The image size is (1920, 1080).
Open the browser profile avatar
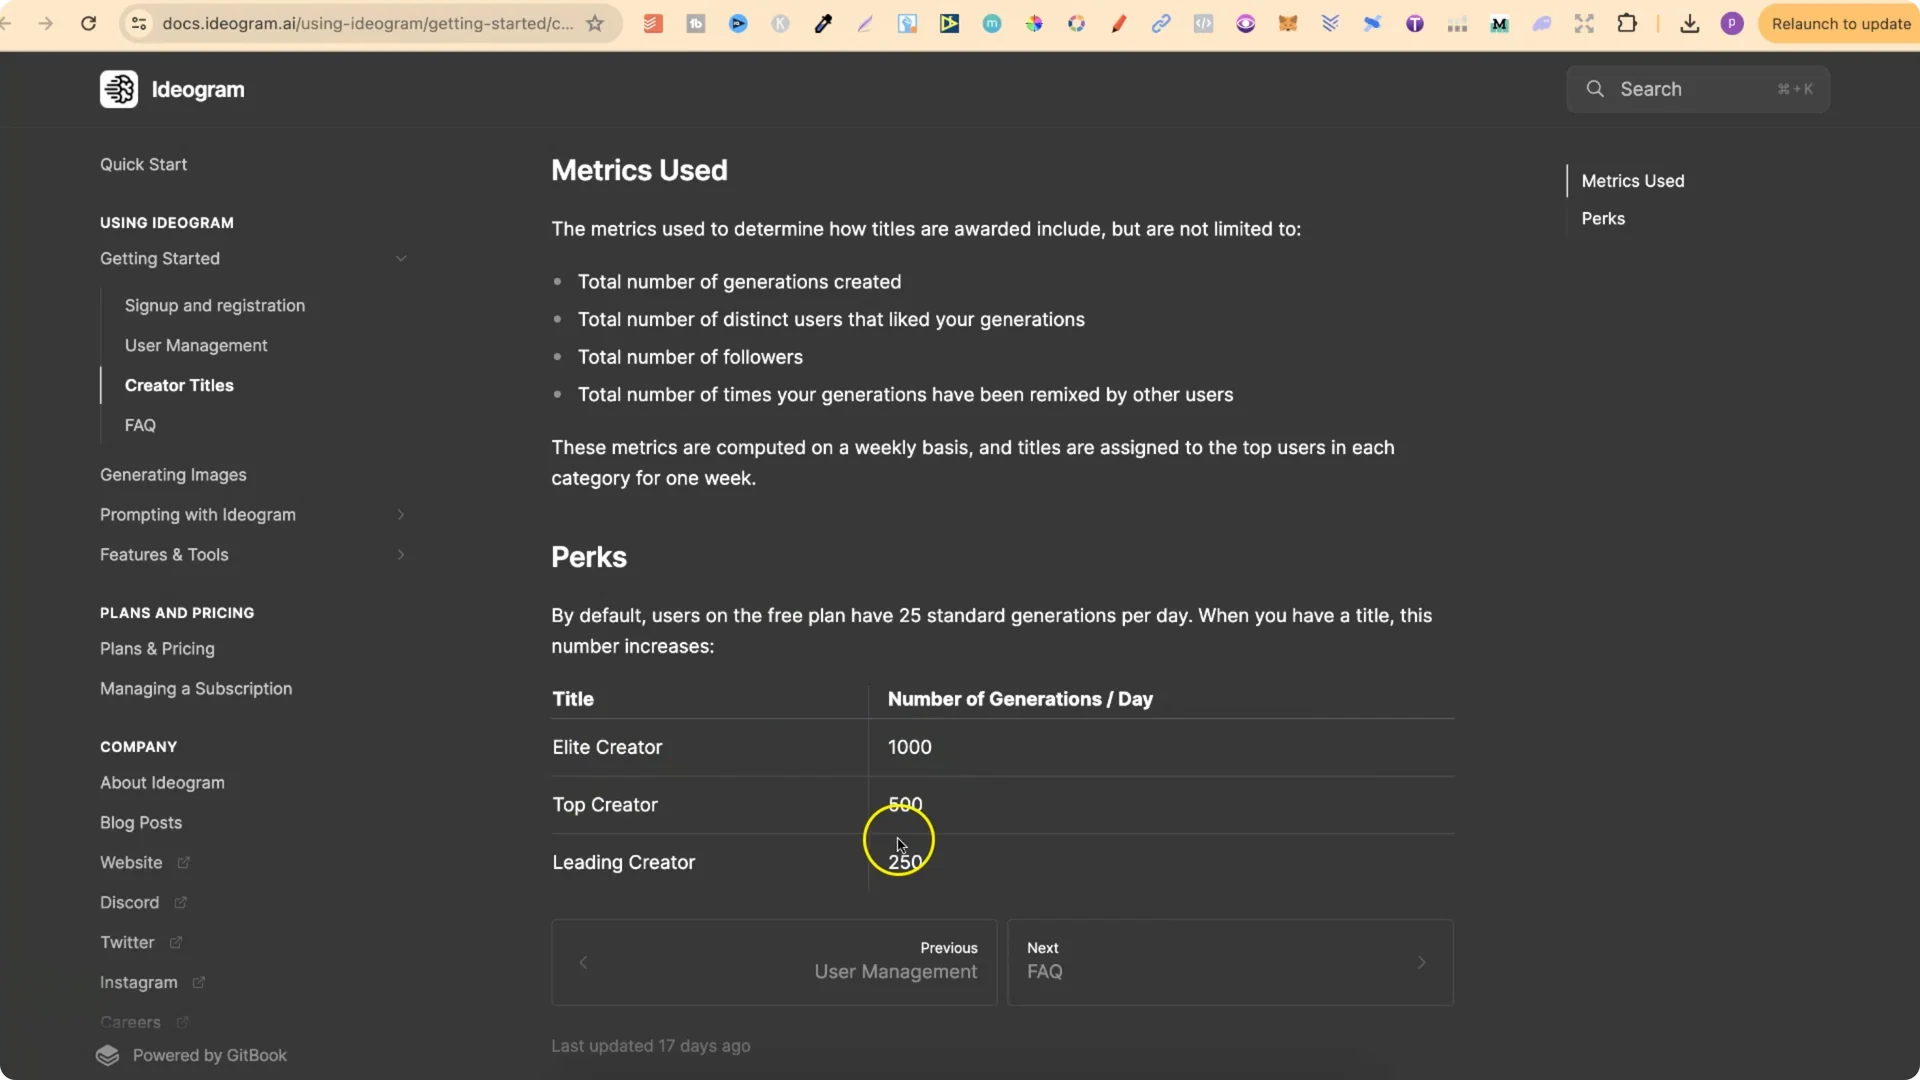tap(1733, 23)
